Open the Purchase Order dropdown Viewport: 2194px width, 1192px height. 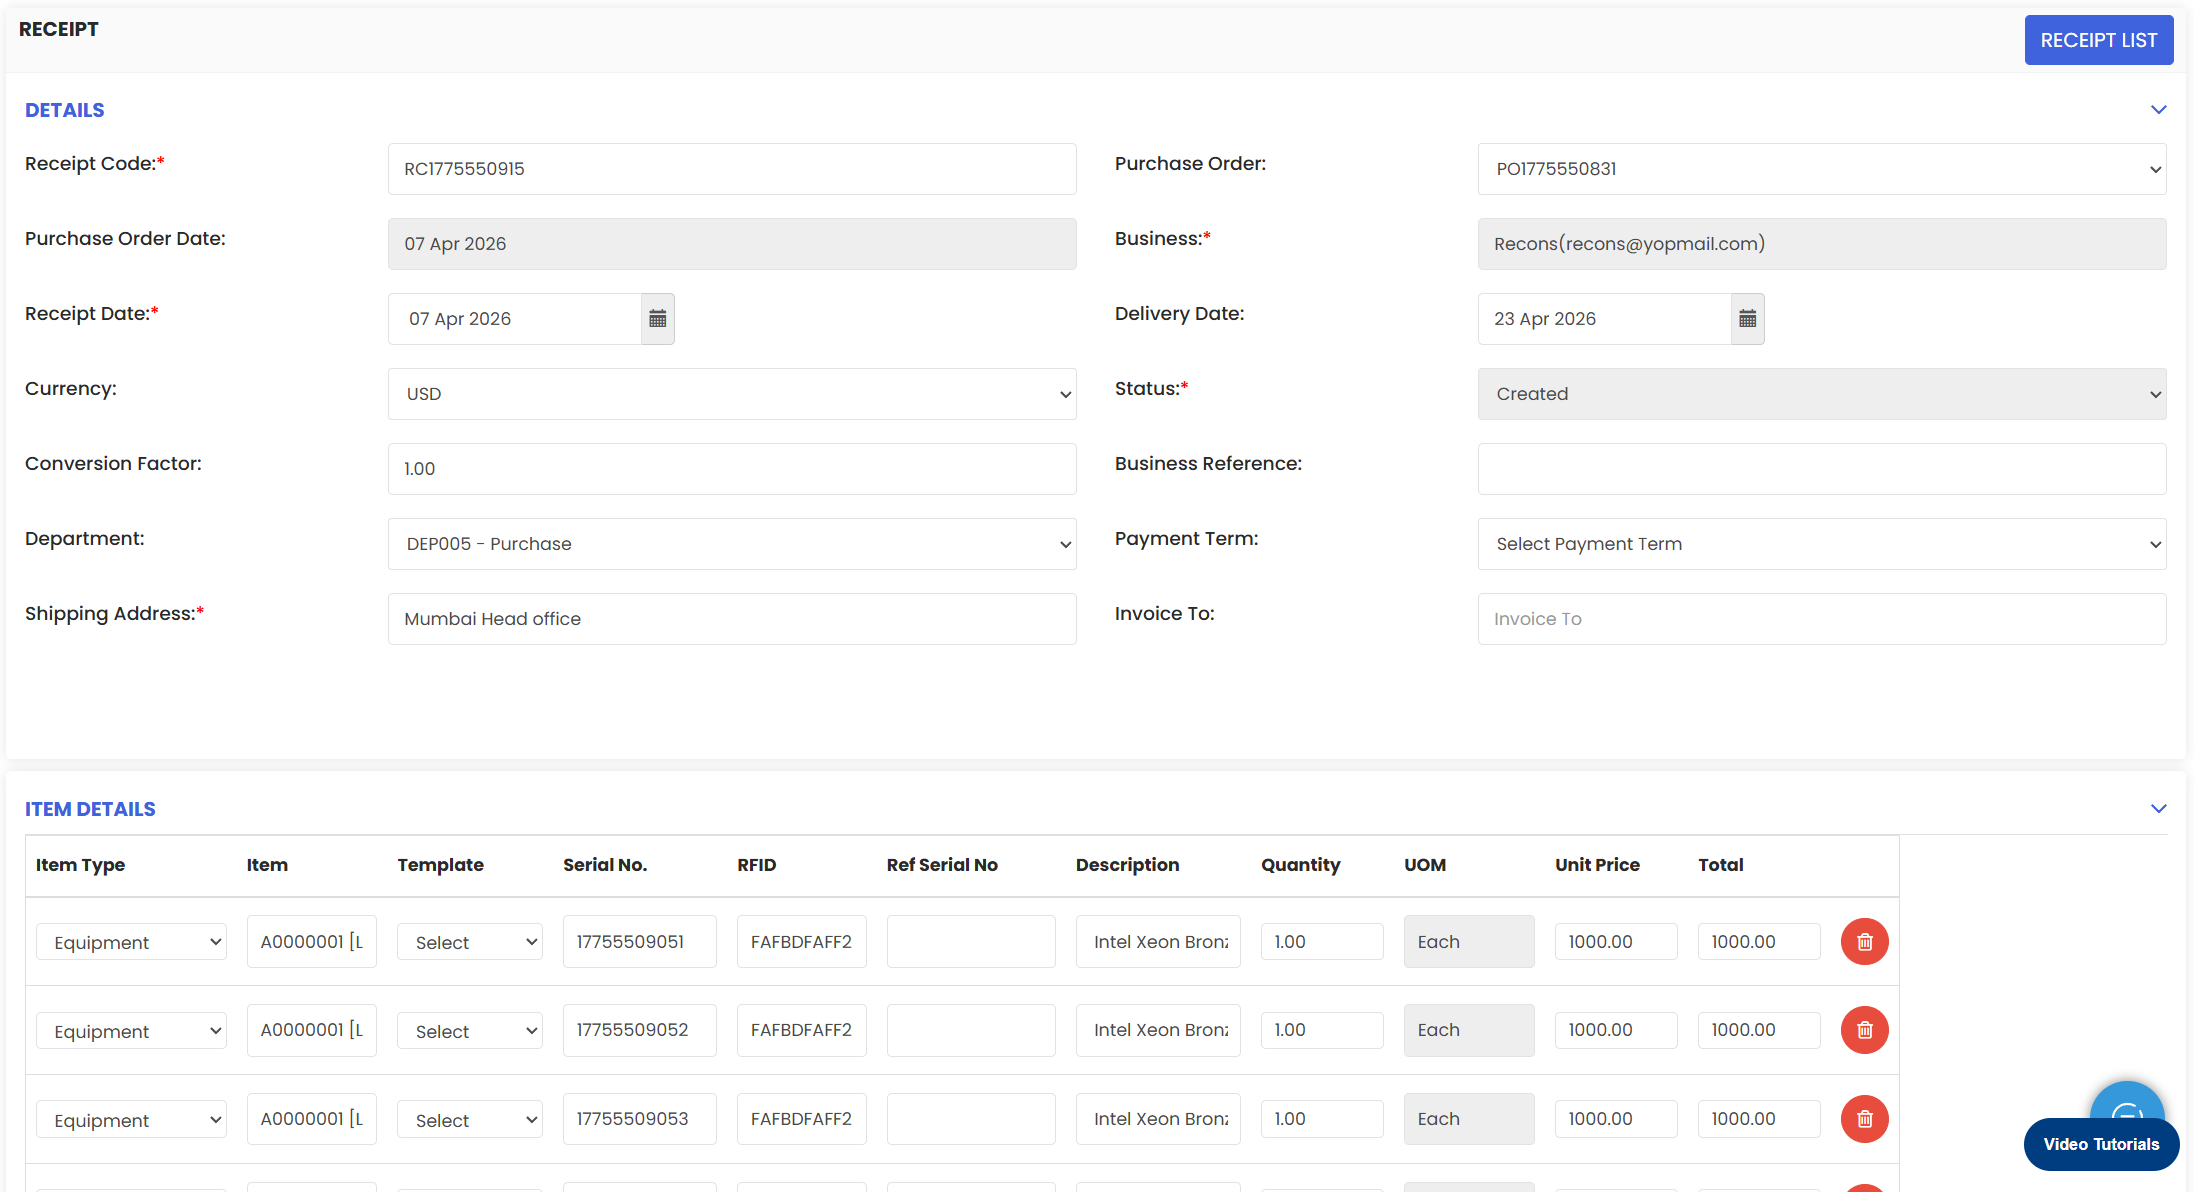click(x=1821, y=169)
